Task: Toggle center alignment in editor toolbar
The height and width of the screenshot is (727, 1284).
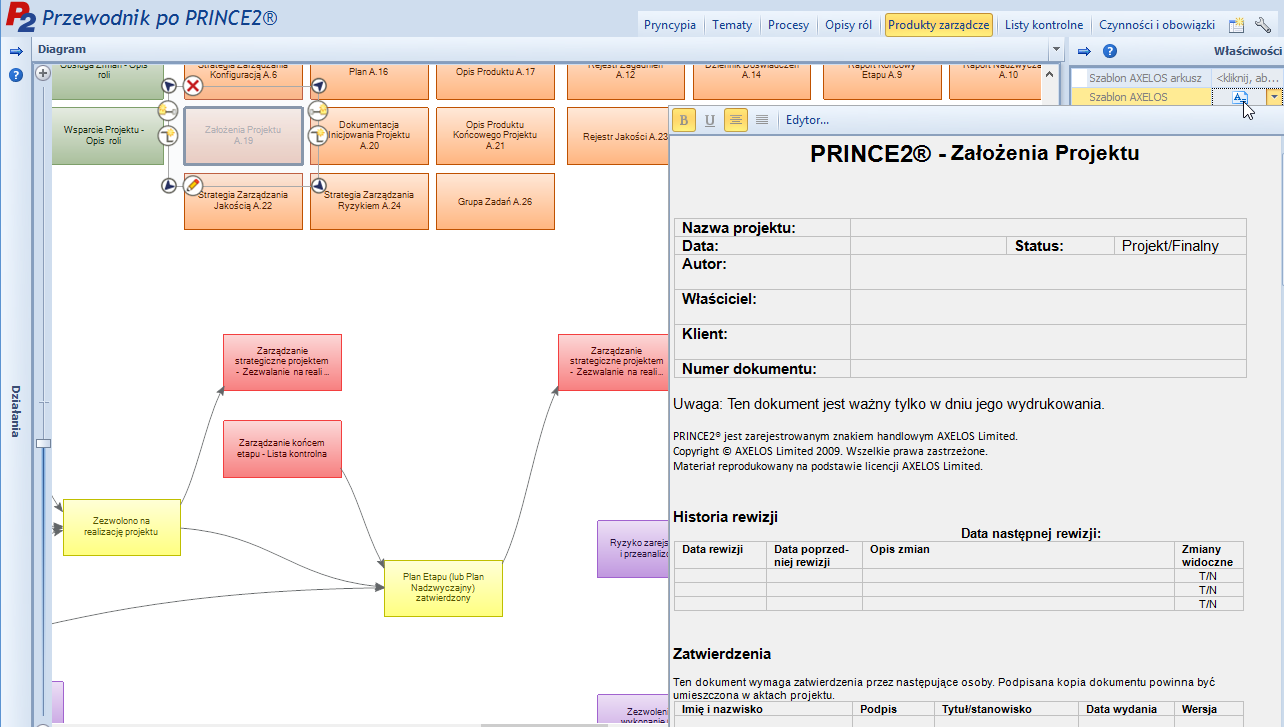Action: (x=736, y=120)
